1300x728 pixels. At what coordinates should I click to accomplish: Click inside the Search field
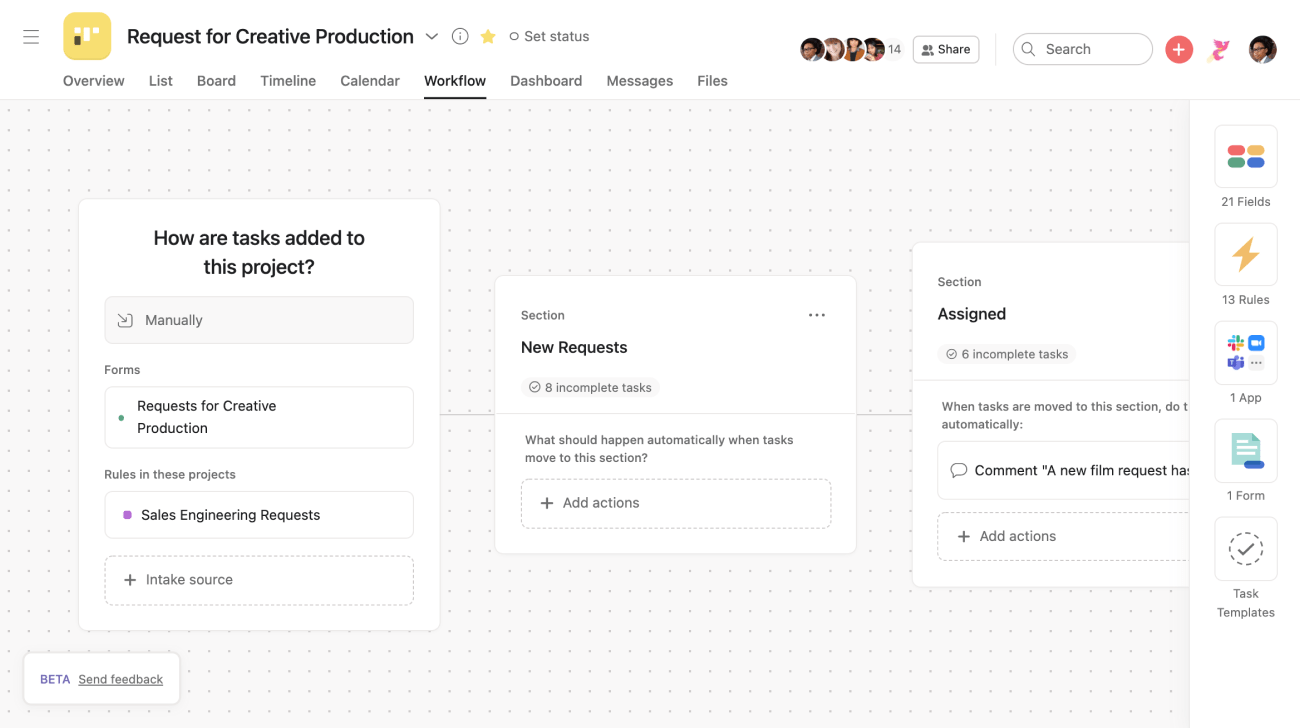[1082, 48]
